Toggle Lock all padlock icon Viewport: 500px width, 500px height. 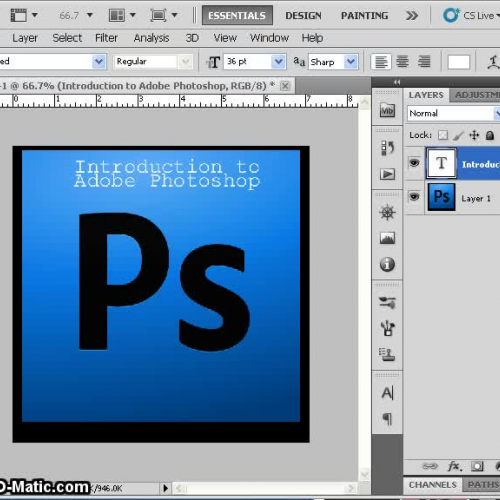tap(490, 135)
